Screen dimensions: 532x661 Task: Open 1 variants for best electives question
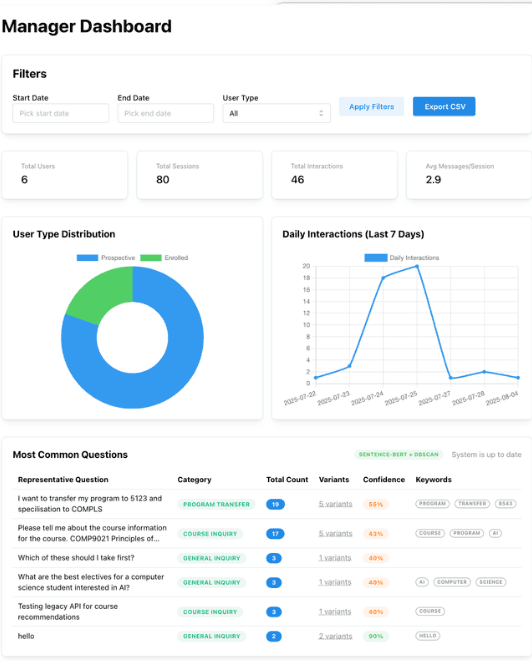click(335, 582)
